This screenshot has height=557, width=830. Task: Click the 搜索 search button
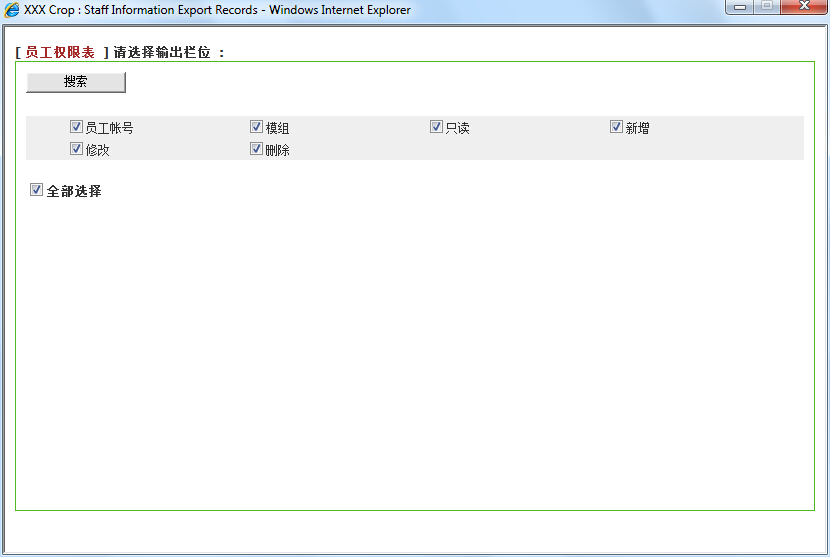click(x=76, y=82)
